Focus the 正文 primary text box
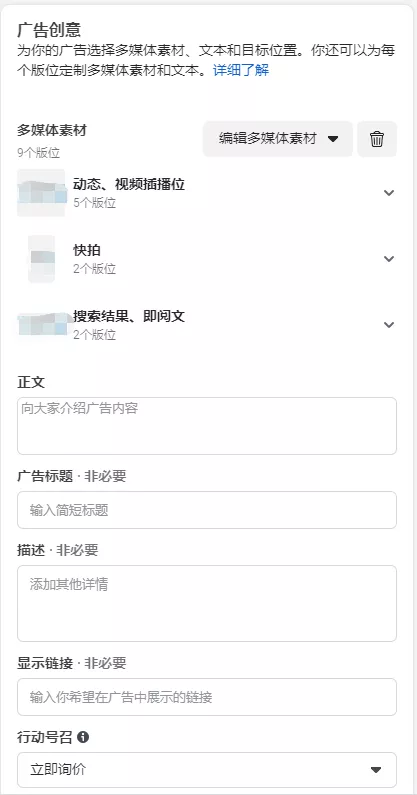 pyautogui.click(x=207, y=426)
